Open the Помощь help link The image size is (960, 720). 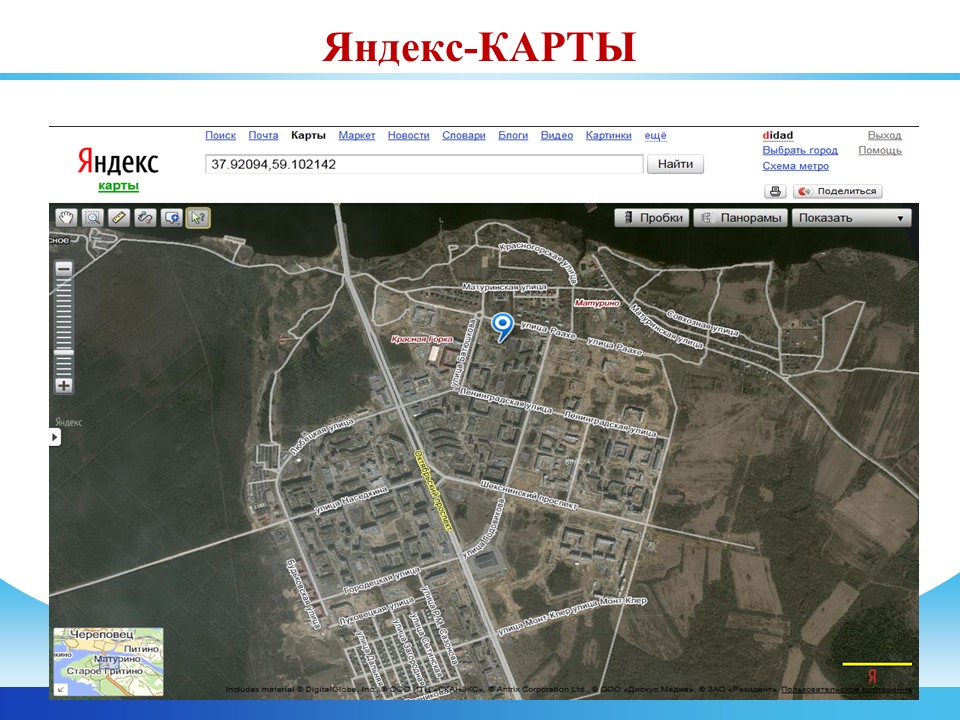coord(880,150)
